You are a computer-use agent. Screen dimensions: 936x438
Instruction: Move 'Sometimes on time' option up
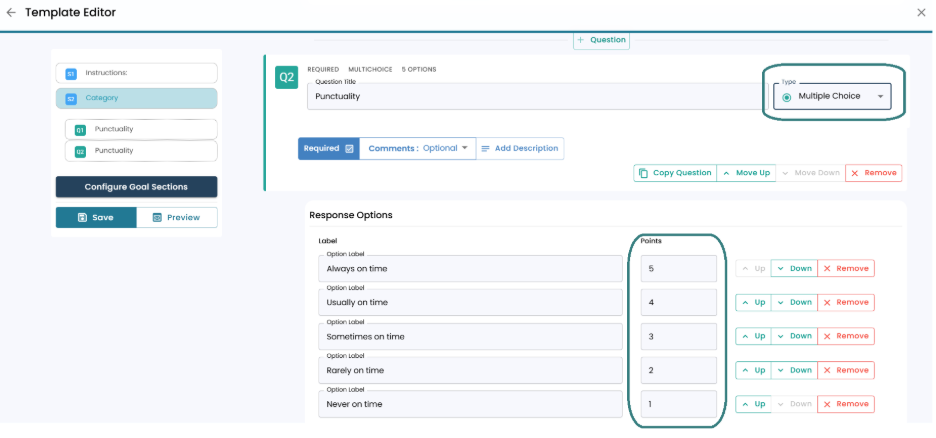tap(753, 336)
